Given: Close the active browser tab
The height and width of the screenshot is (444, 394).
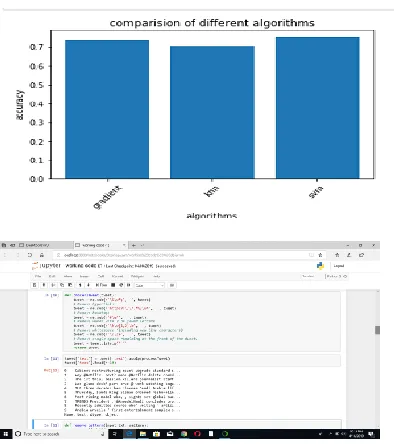Looking at the screenshot, I should (124, 245).
